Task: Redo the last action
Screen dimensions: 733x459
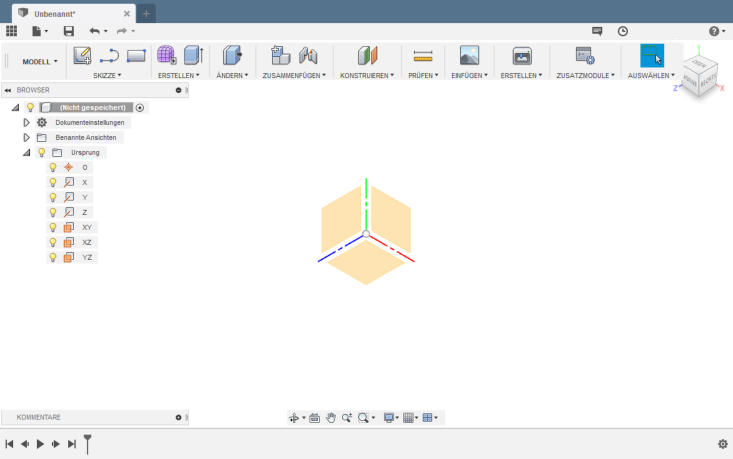Action: coord(122,31)
